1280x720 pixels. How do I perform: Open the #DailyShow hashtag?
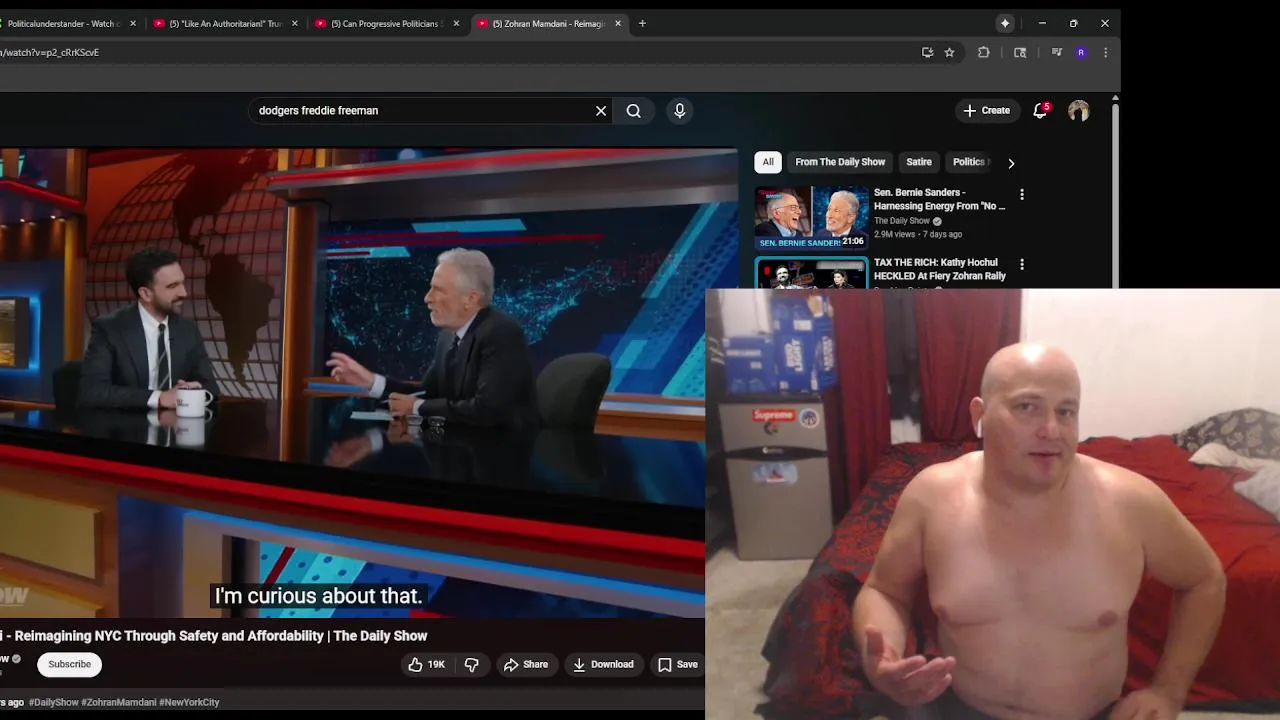tap(53, 702)
